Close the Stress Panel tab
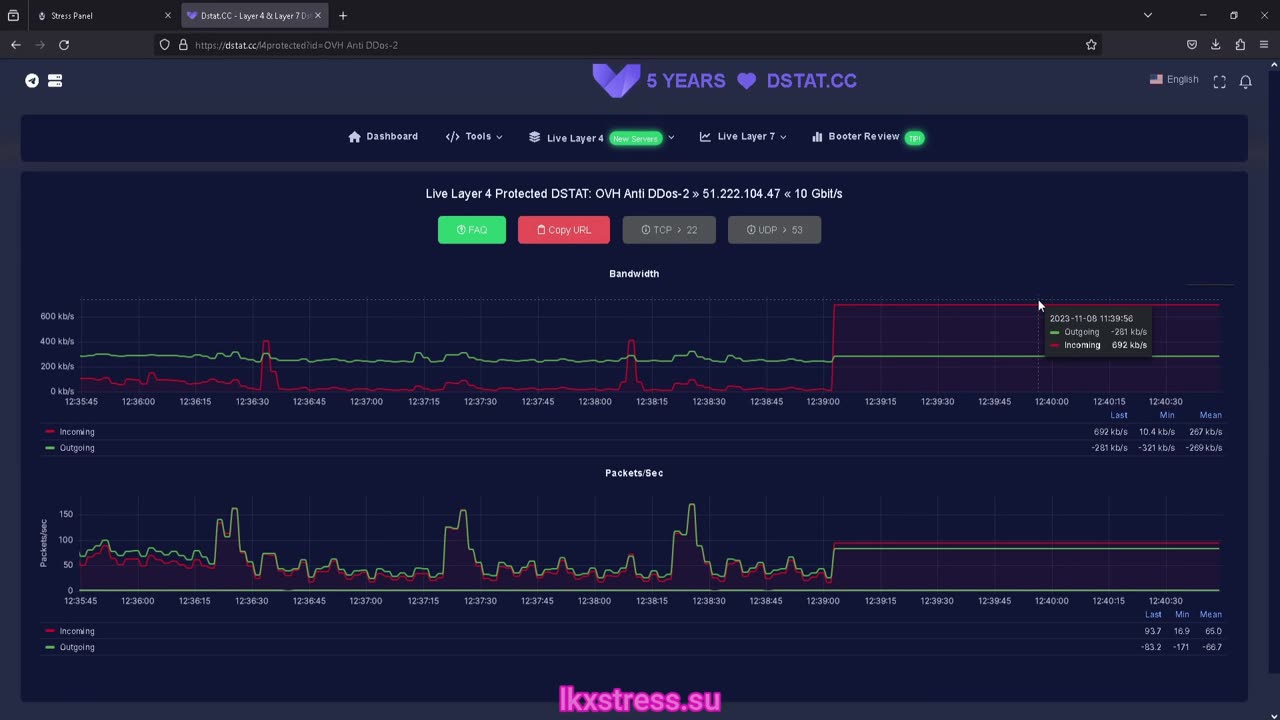The height and width of the screenshot is (720, 1280). [167, 16]
